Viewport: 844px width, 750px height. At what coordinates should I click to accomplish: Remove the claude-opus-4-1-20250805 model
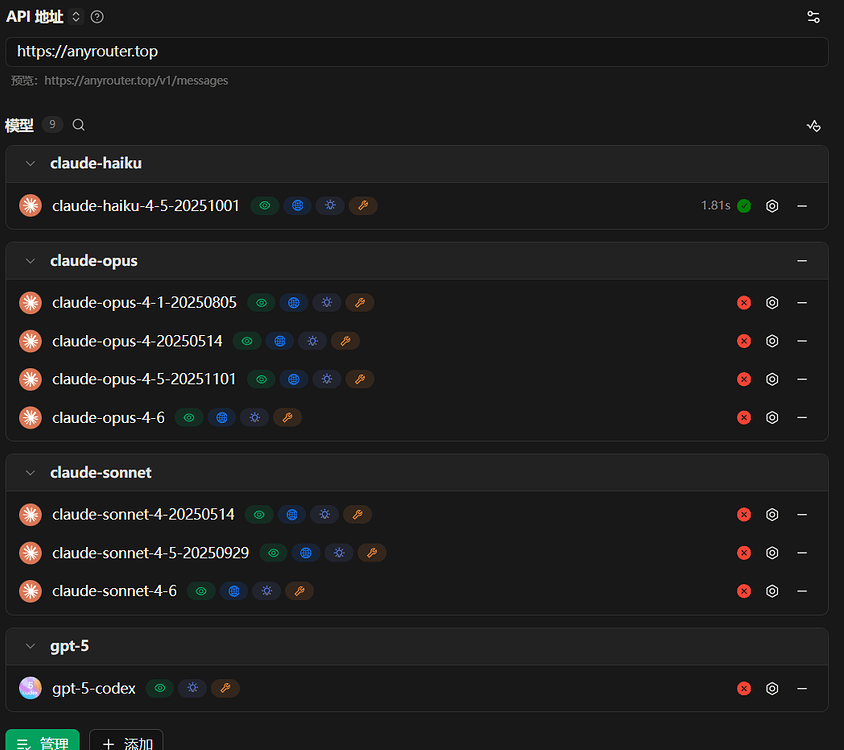coord(802,303)
